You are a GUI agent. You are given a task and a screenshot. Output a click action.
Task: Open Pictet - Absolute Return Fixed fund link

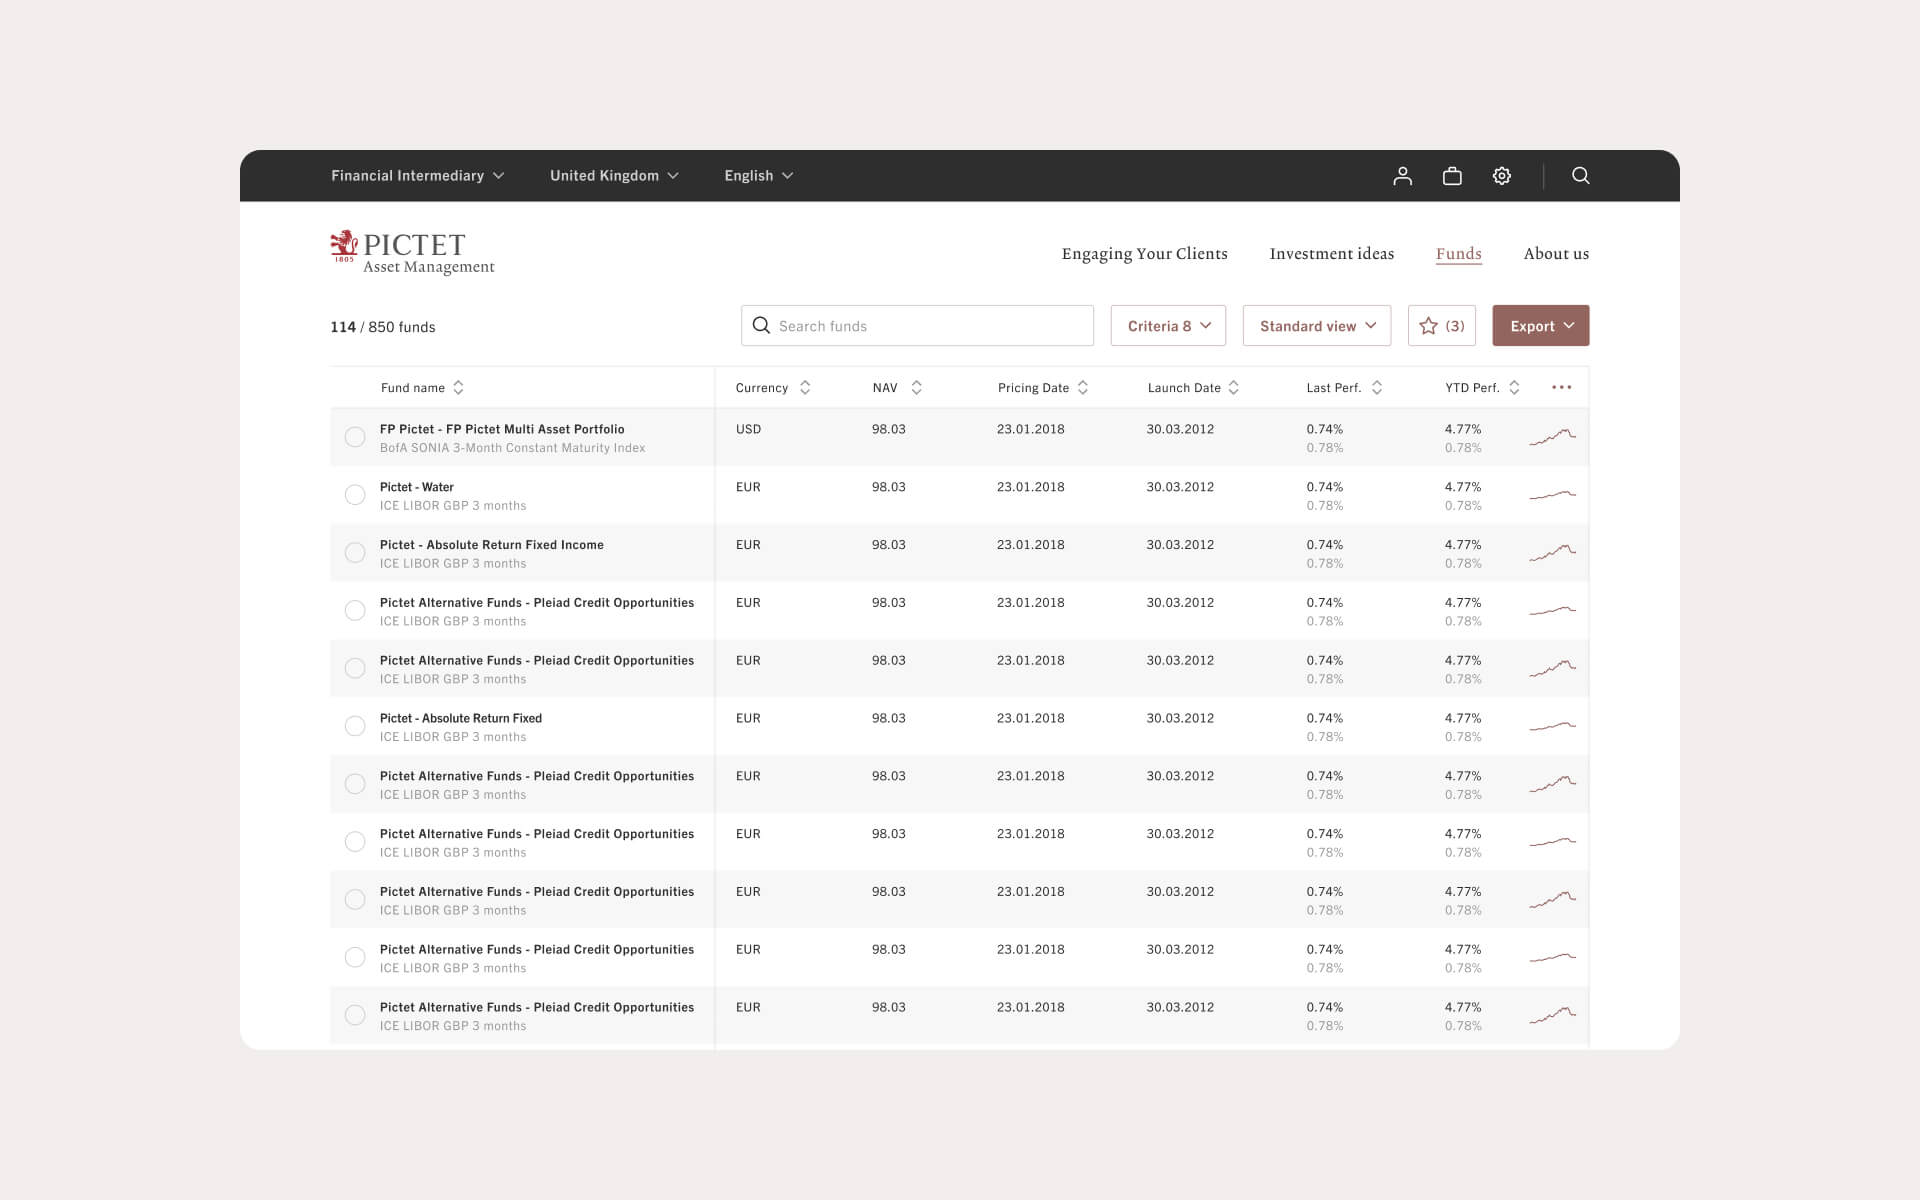[461, 718]
